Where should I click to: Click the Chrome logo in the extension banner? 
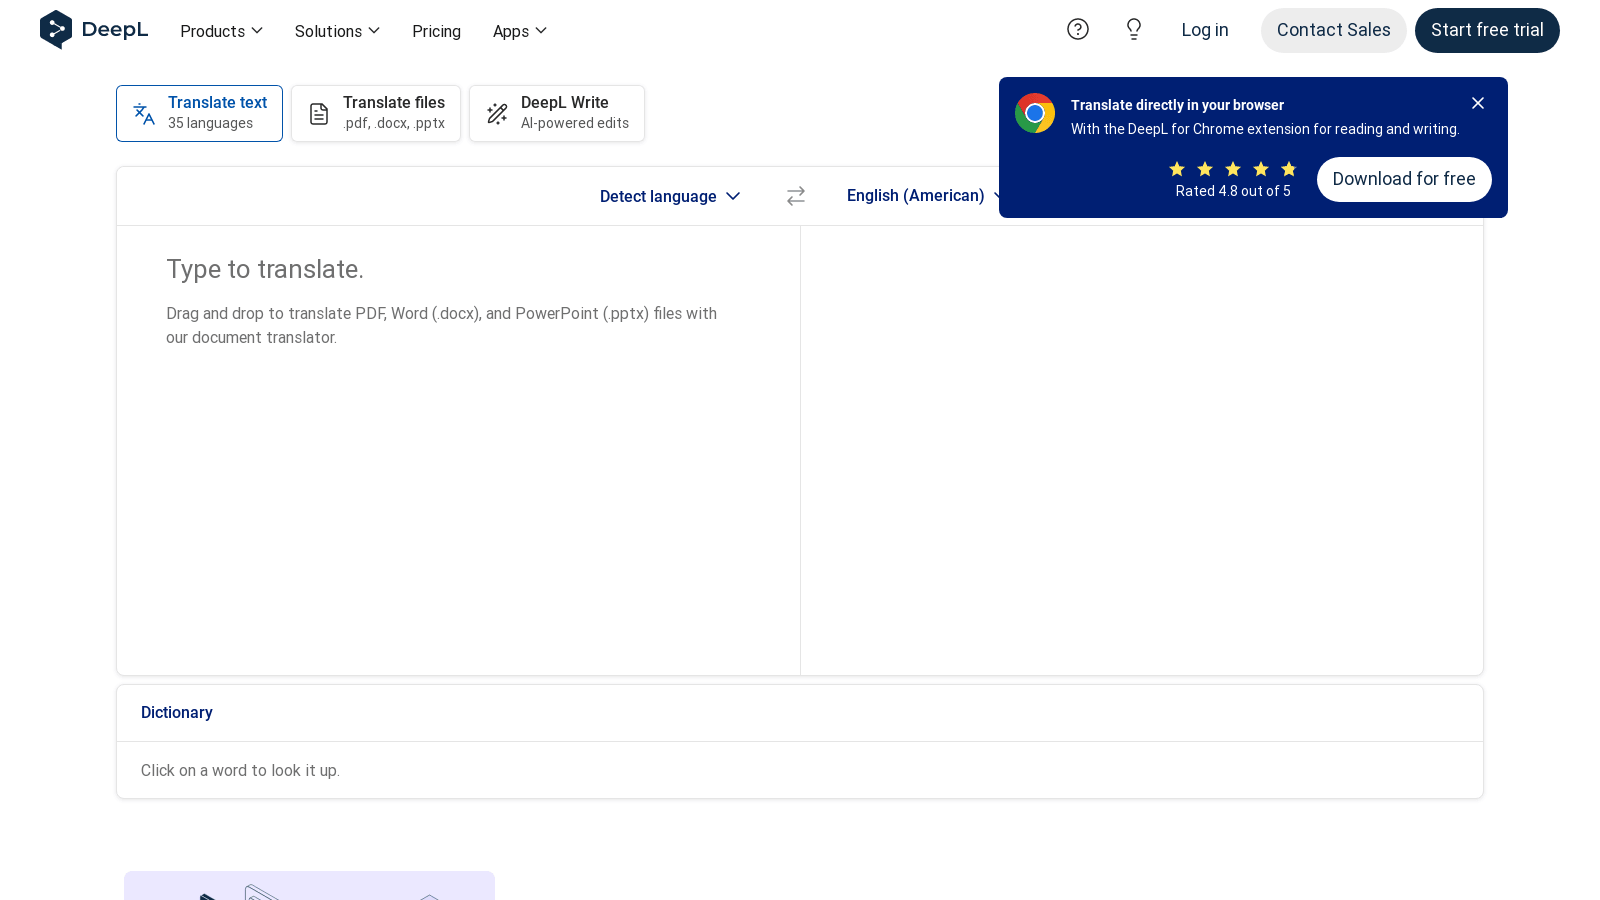tap(1035, 113)
